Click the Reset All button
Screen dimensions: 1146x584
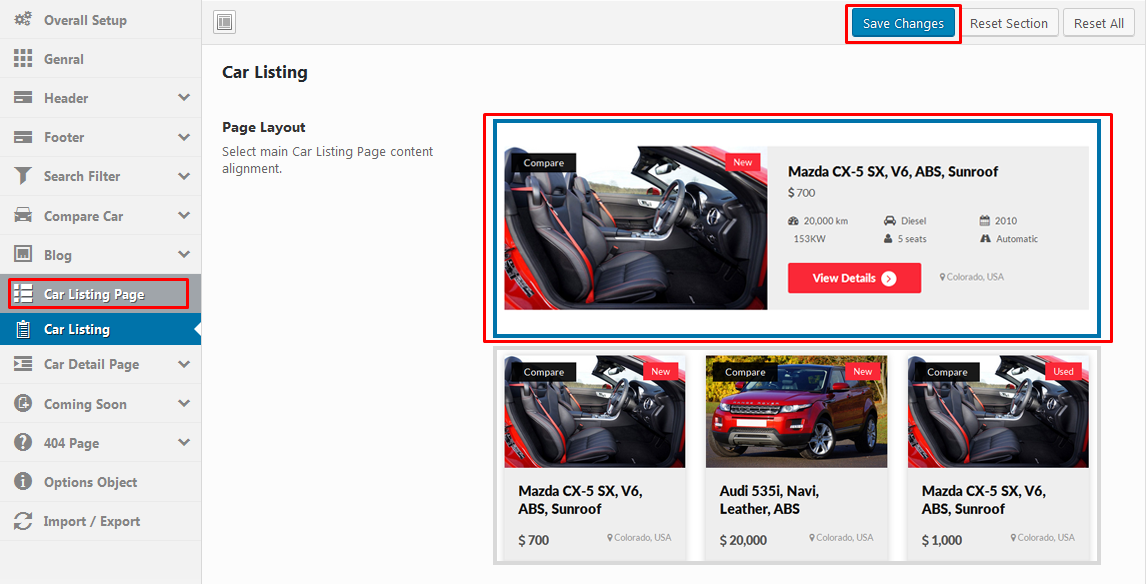tap(1098, 23)
